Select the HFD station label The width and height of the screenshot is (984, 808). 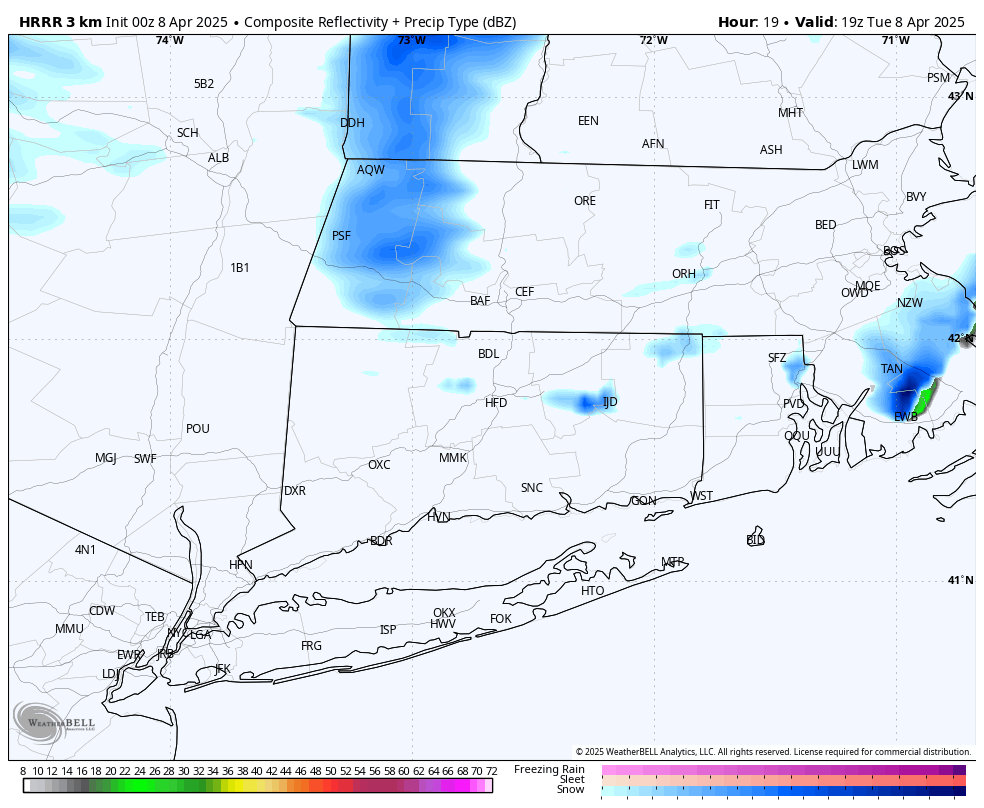click(x=496, y=403)
